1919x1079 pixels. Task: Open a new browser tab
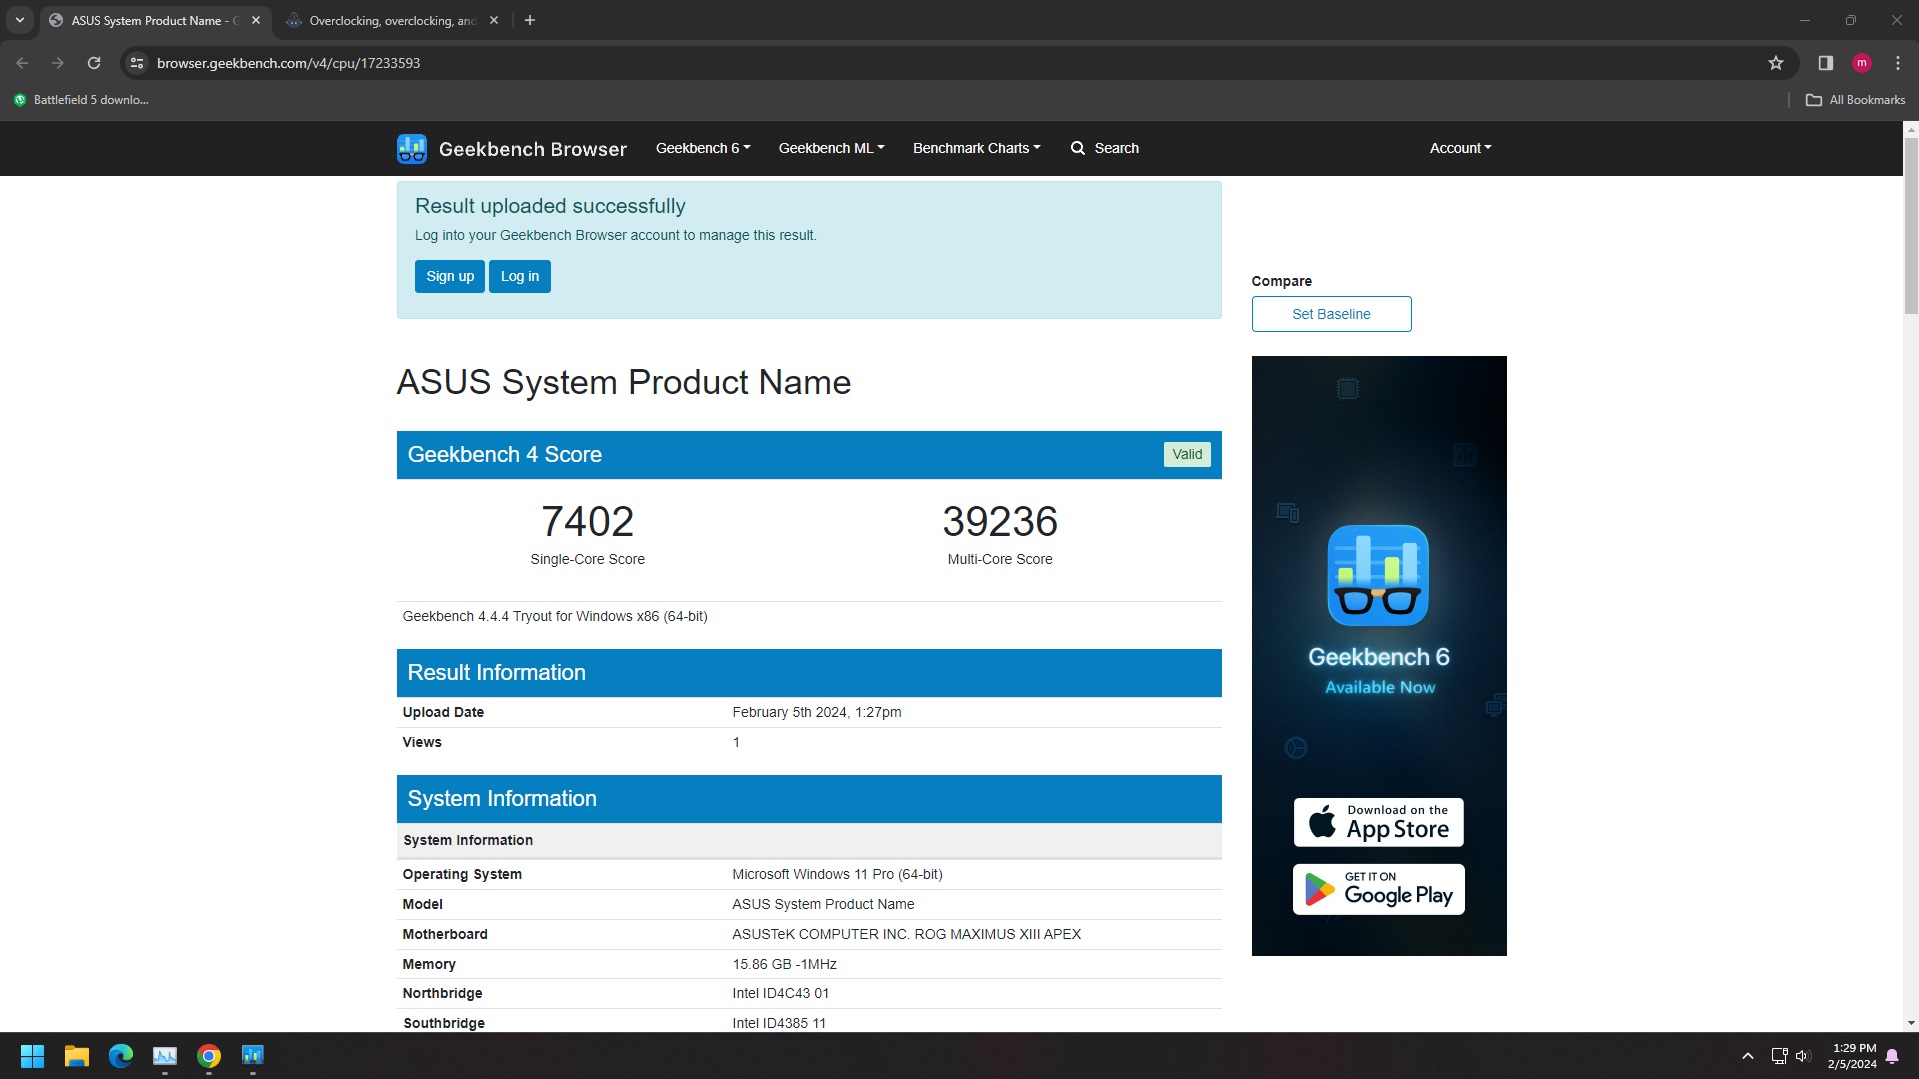tap(530, 20)
